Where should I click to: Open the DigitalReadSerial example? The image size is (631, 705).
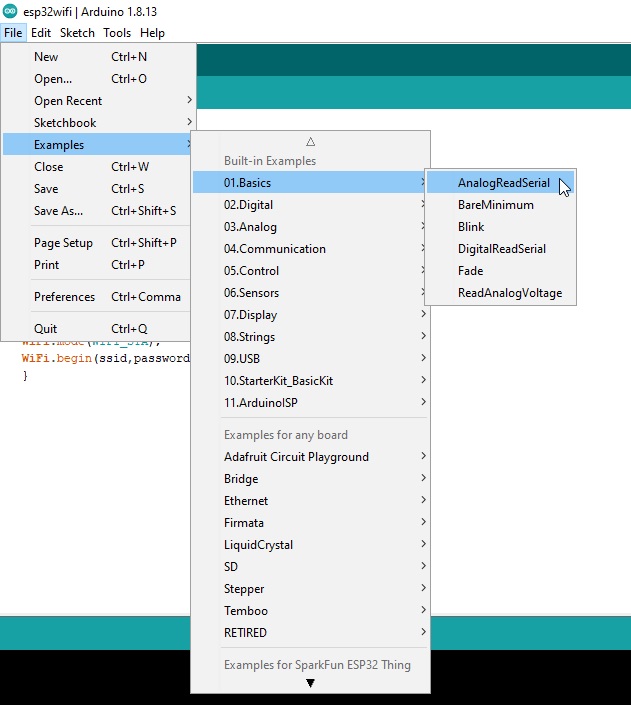coord(501,249)
